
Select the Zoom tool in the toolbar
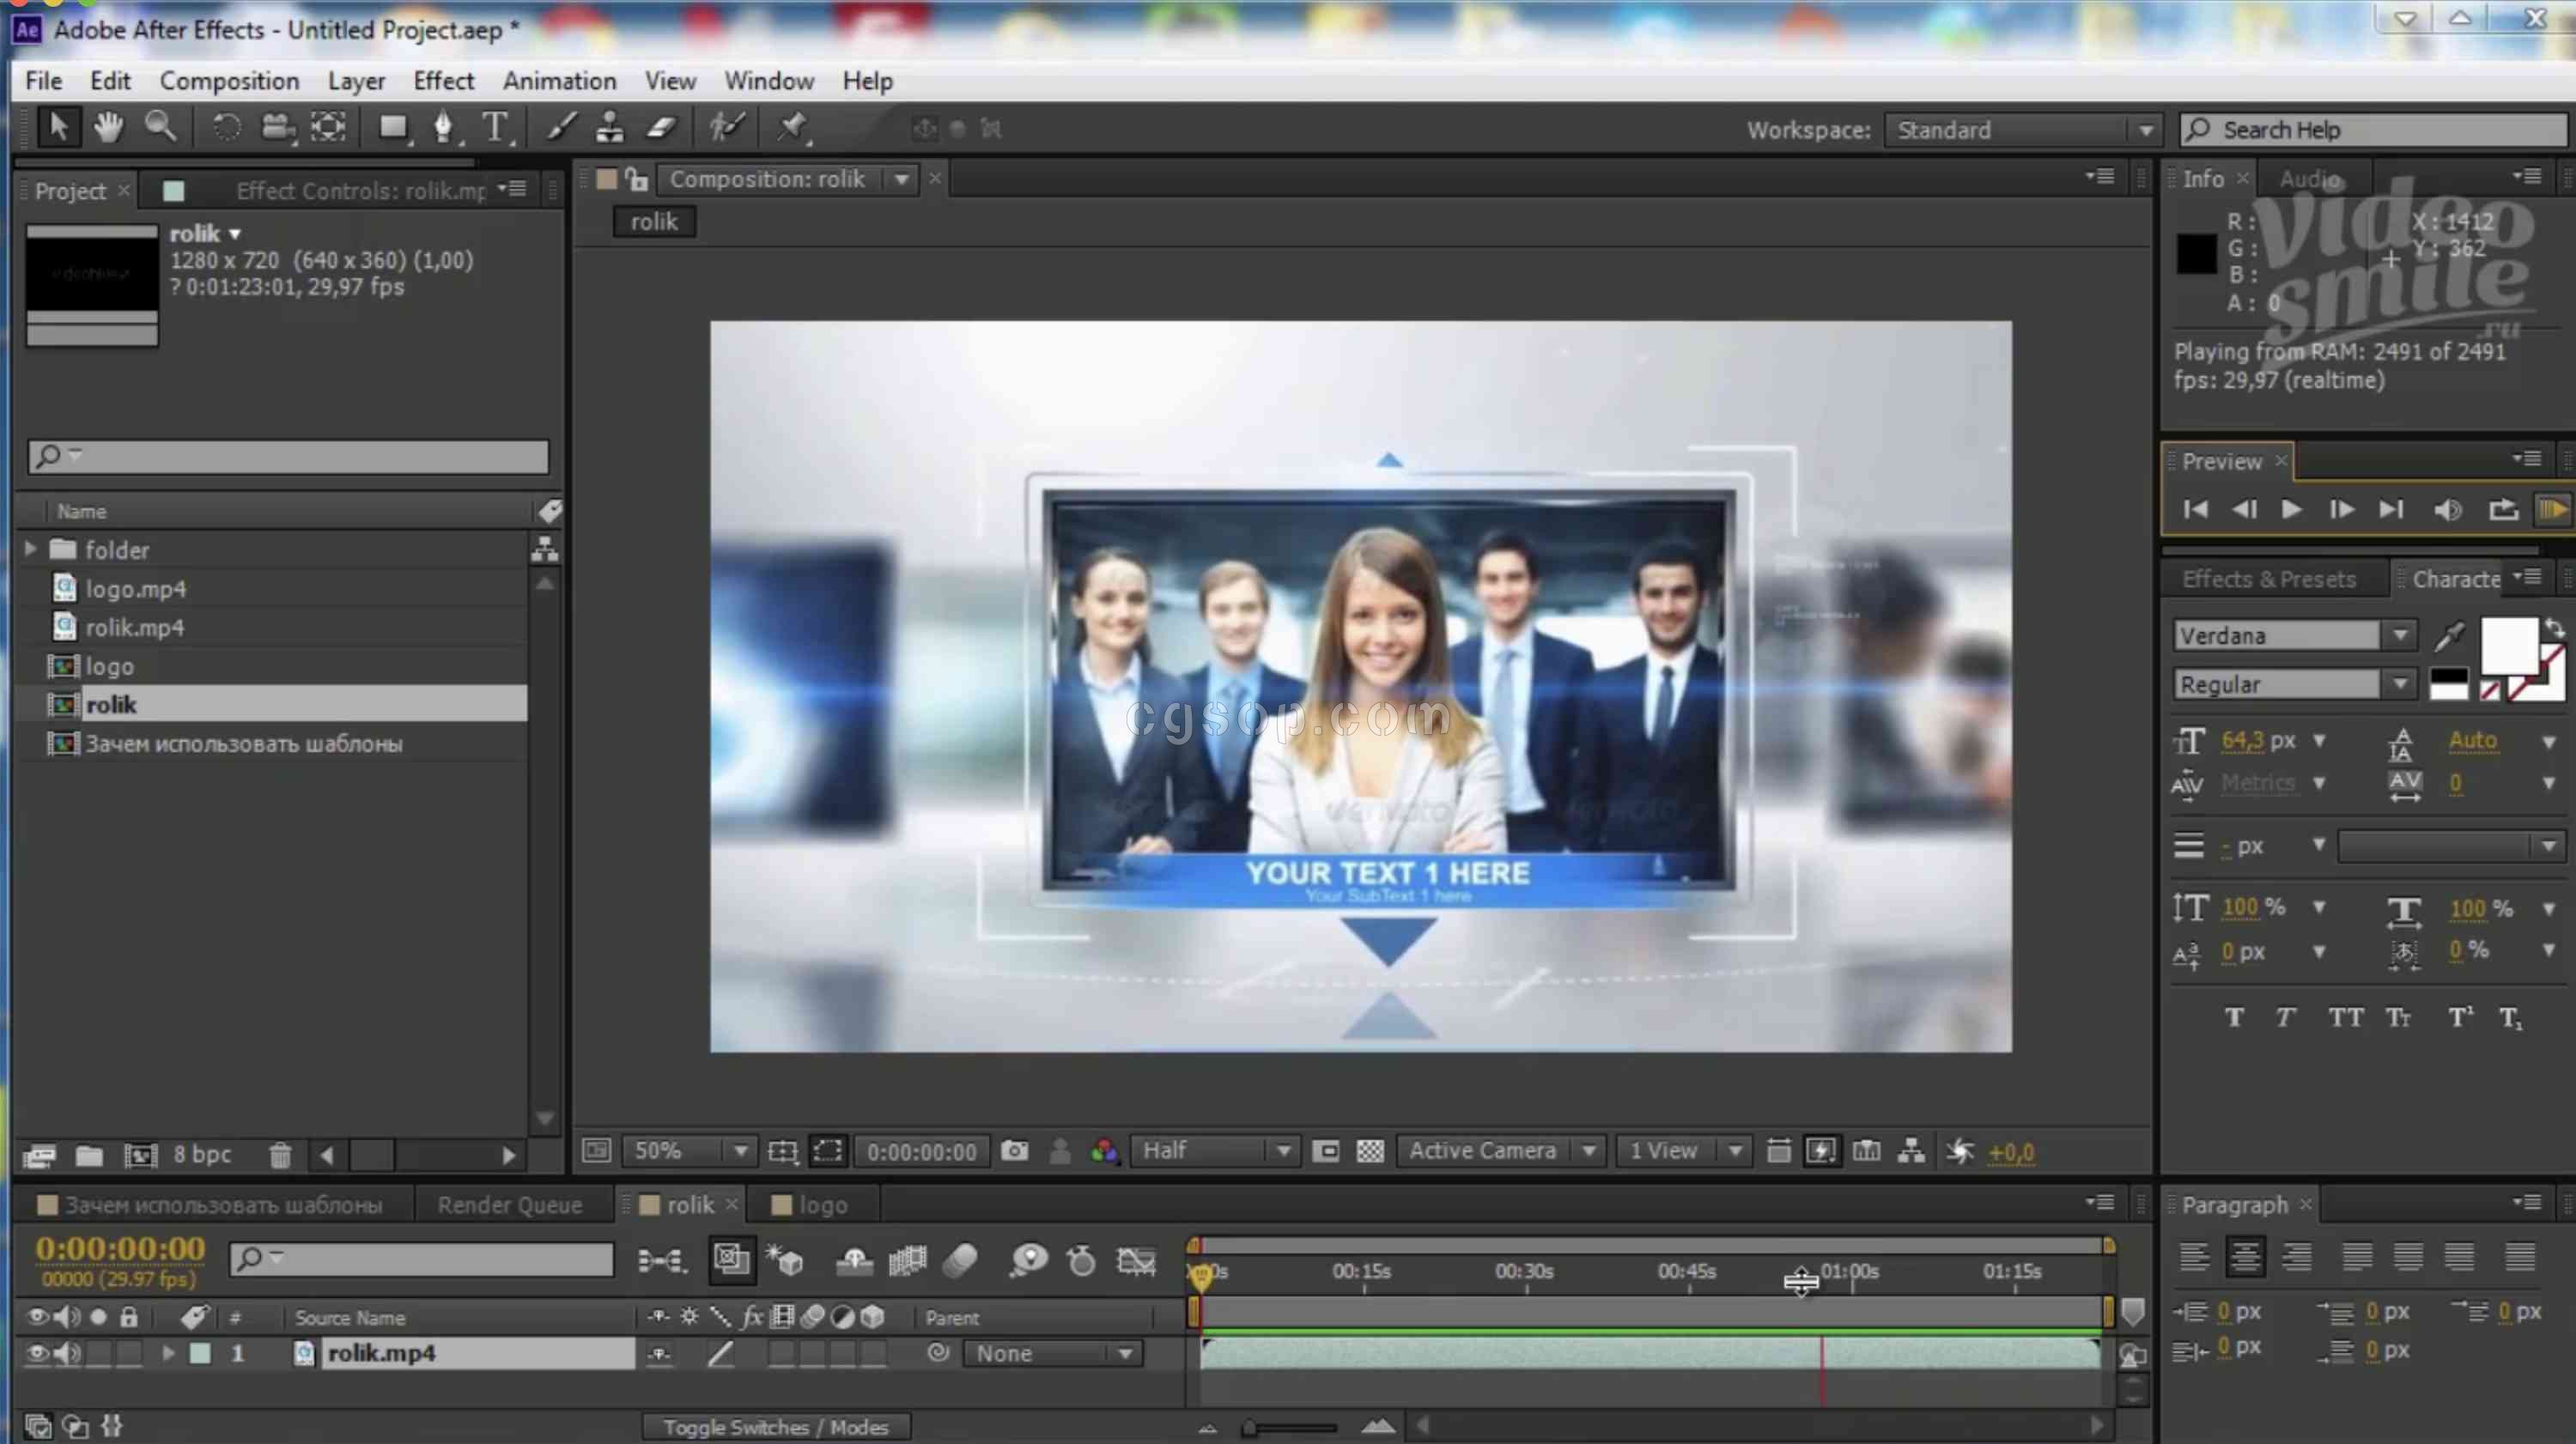tap(160, 127)
